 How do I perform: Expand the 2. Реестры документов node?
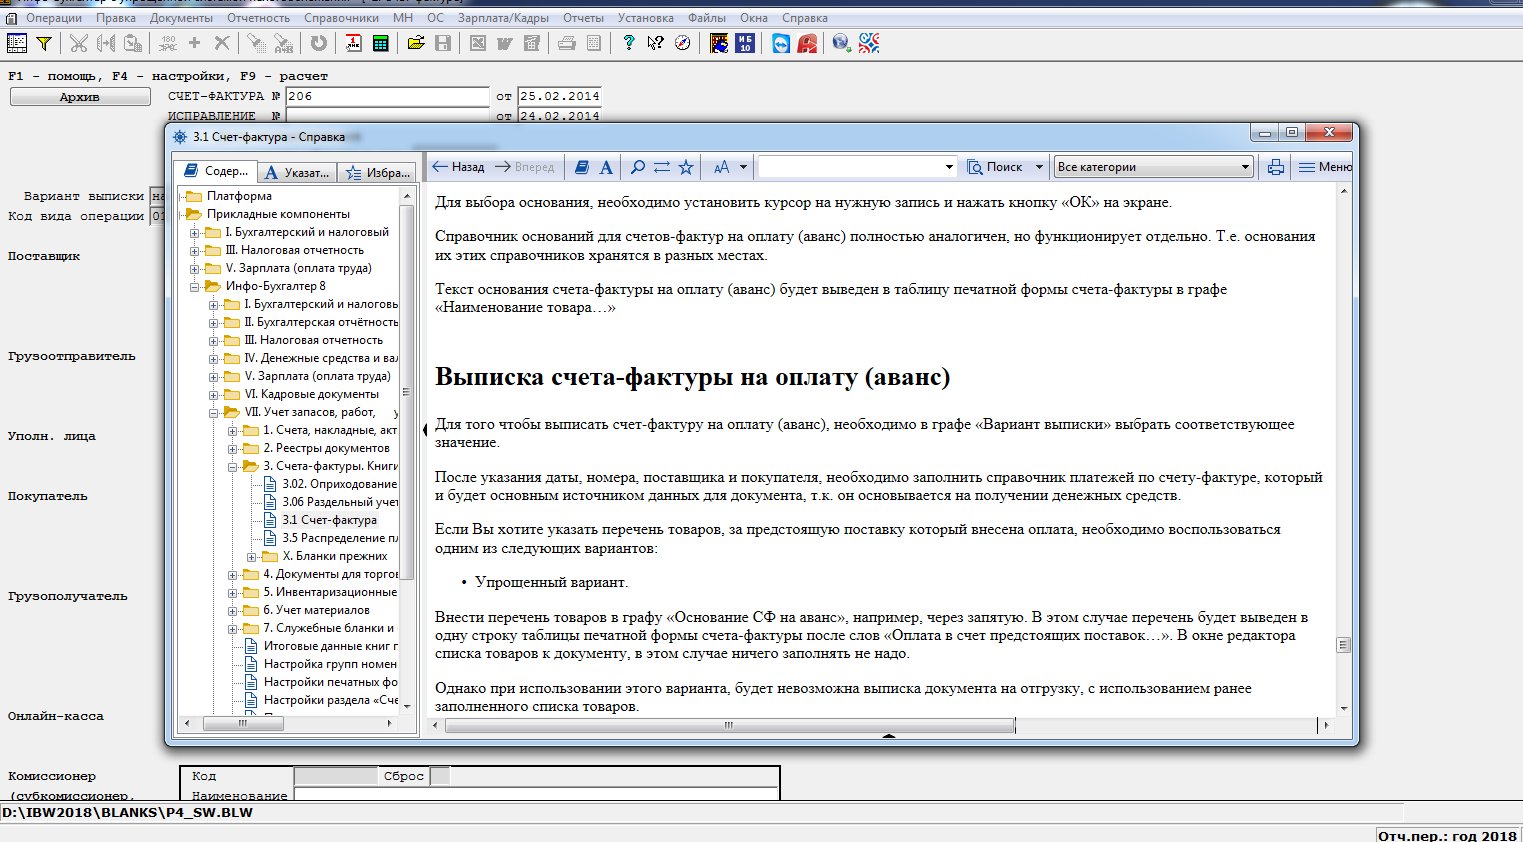(x=232, y=448)
